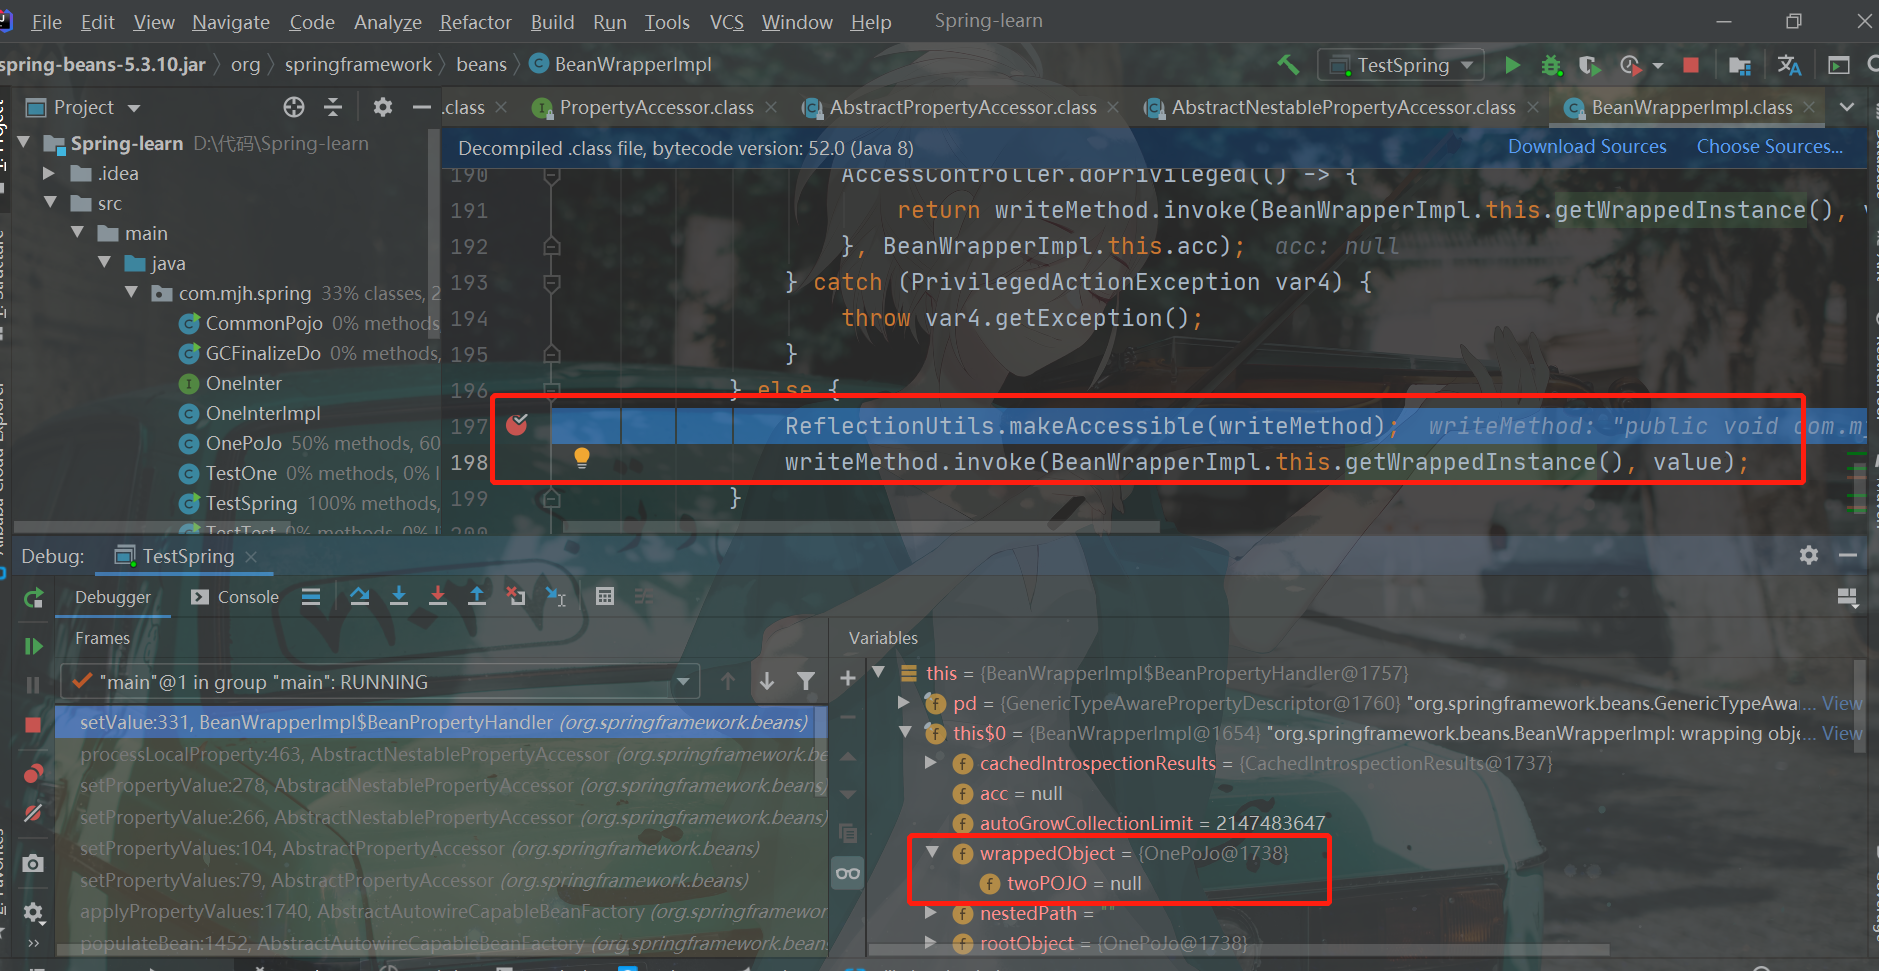1879x971 pixels.
Task: Click the Step Over icon
Action: [360, 597]
